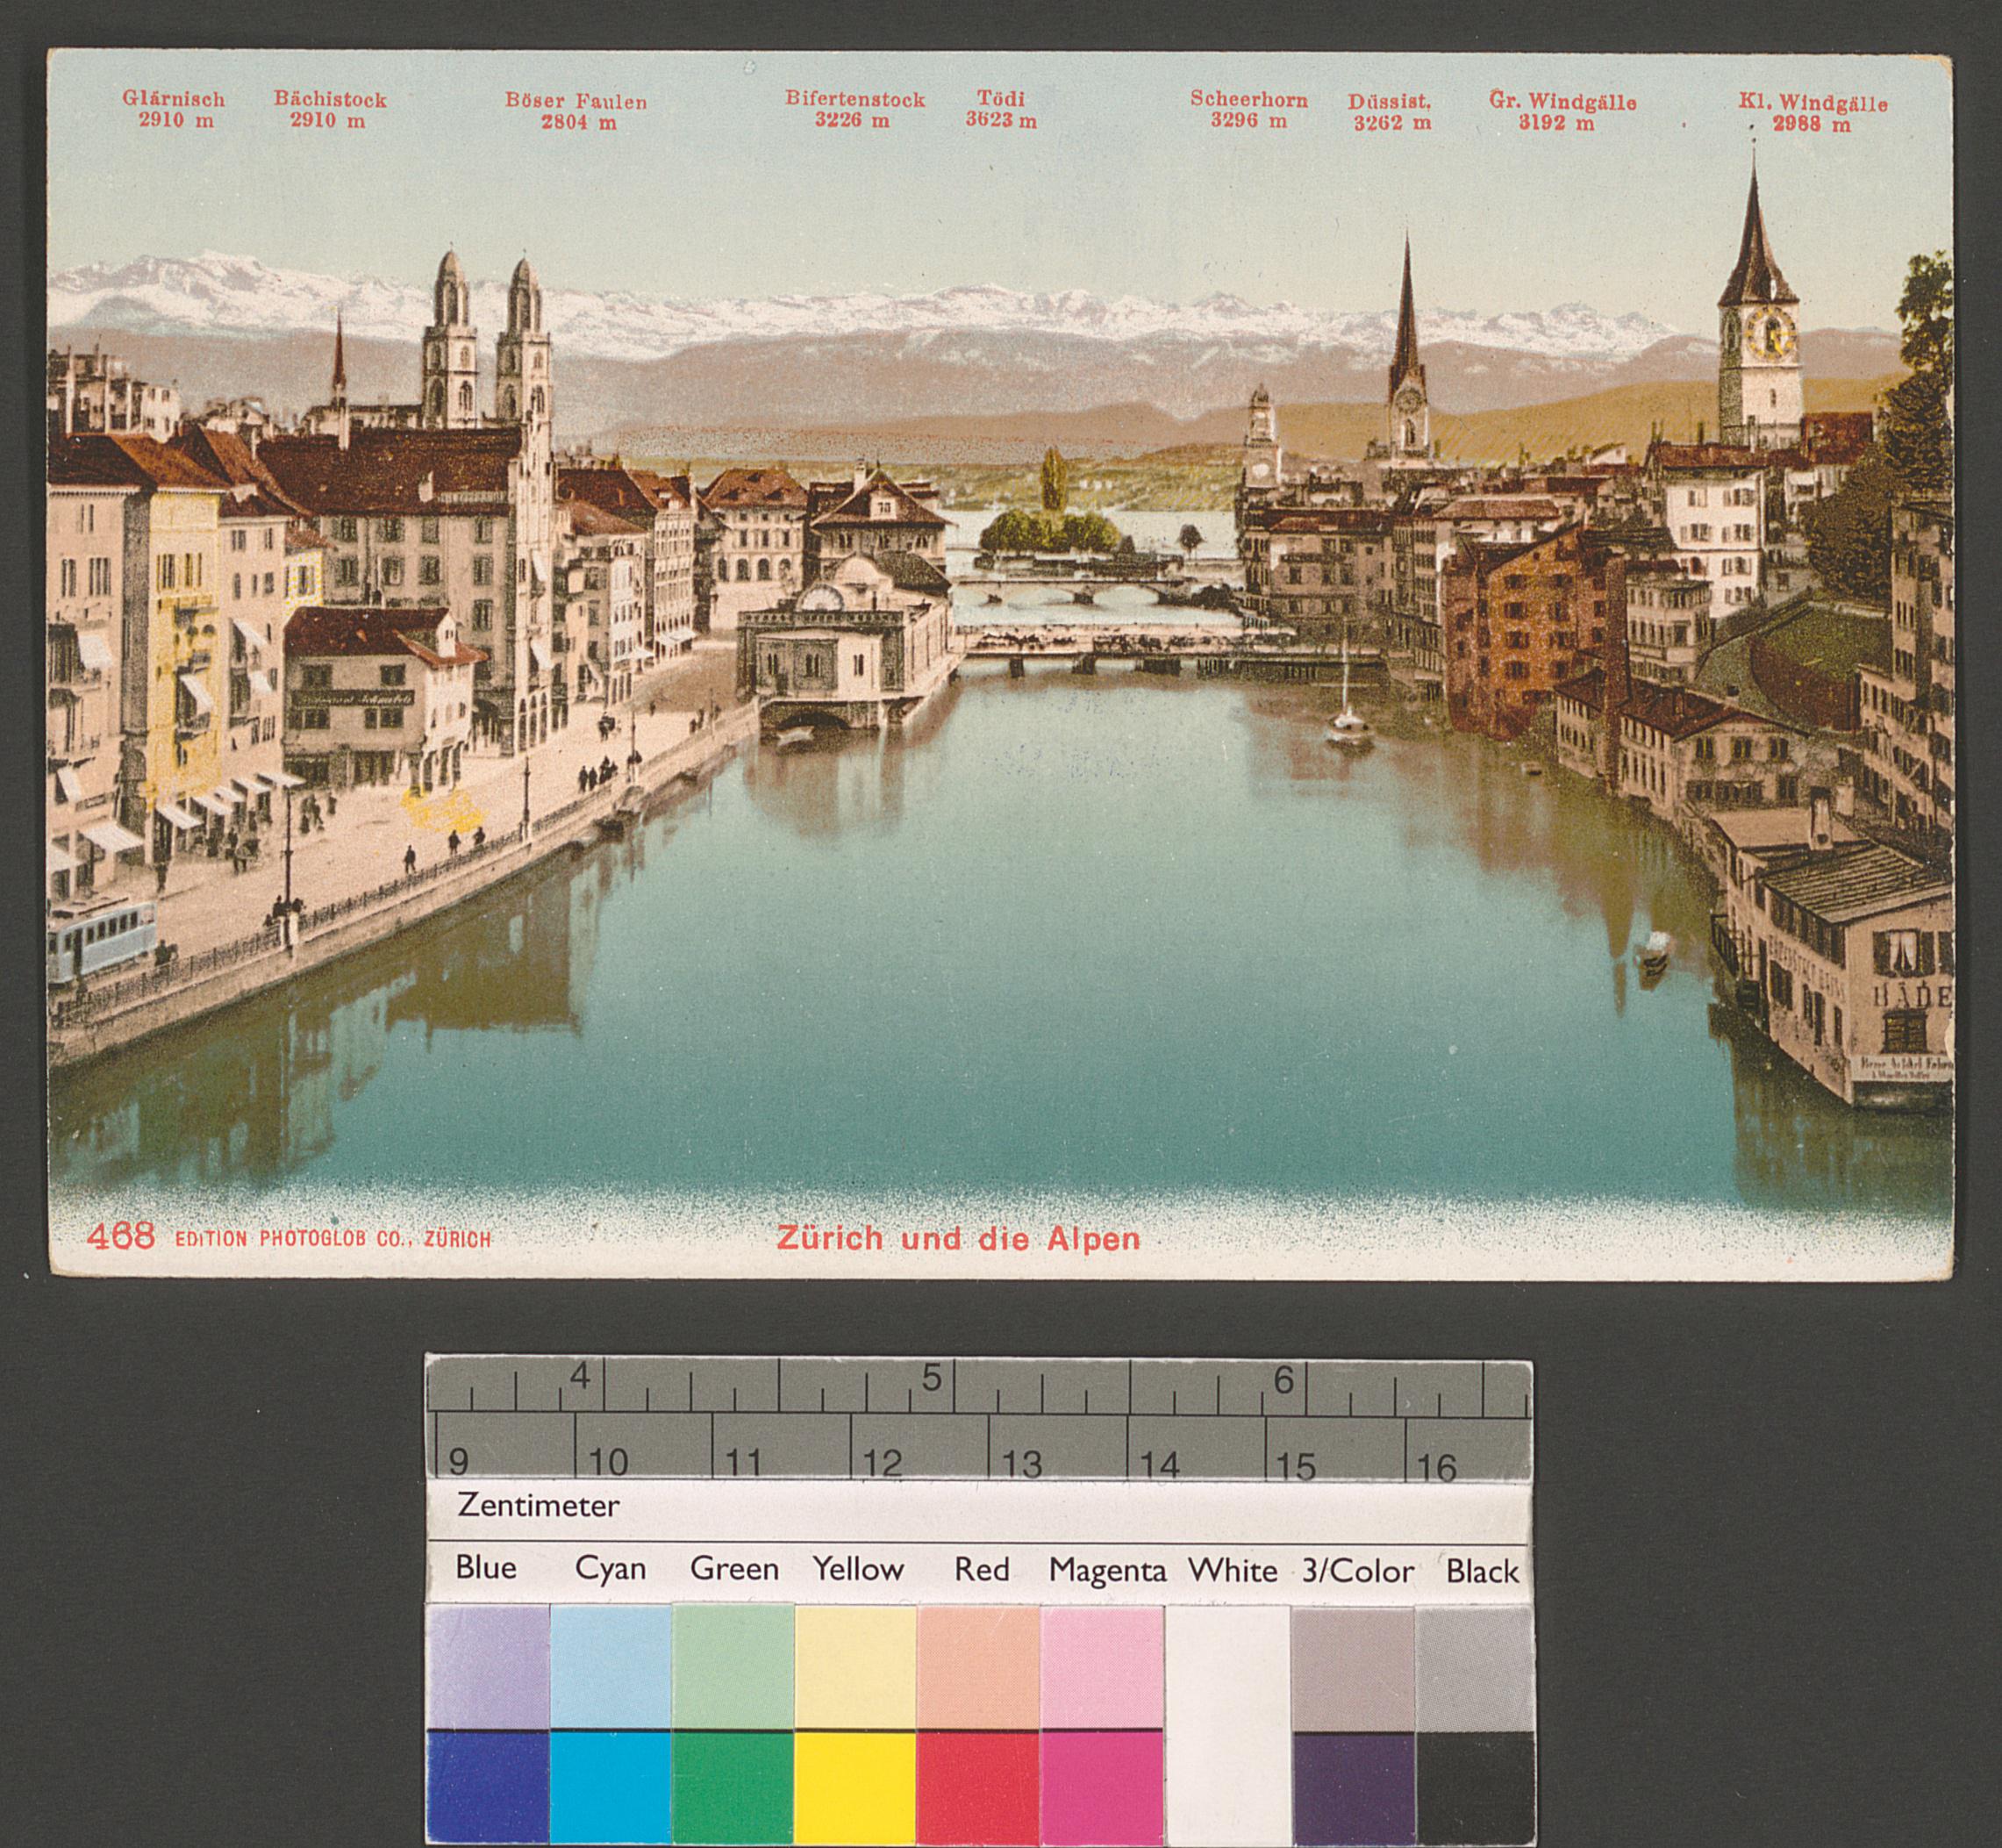Select the 'Tödi 3623 m' peak label

[1001, 110]
